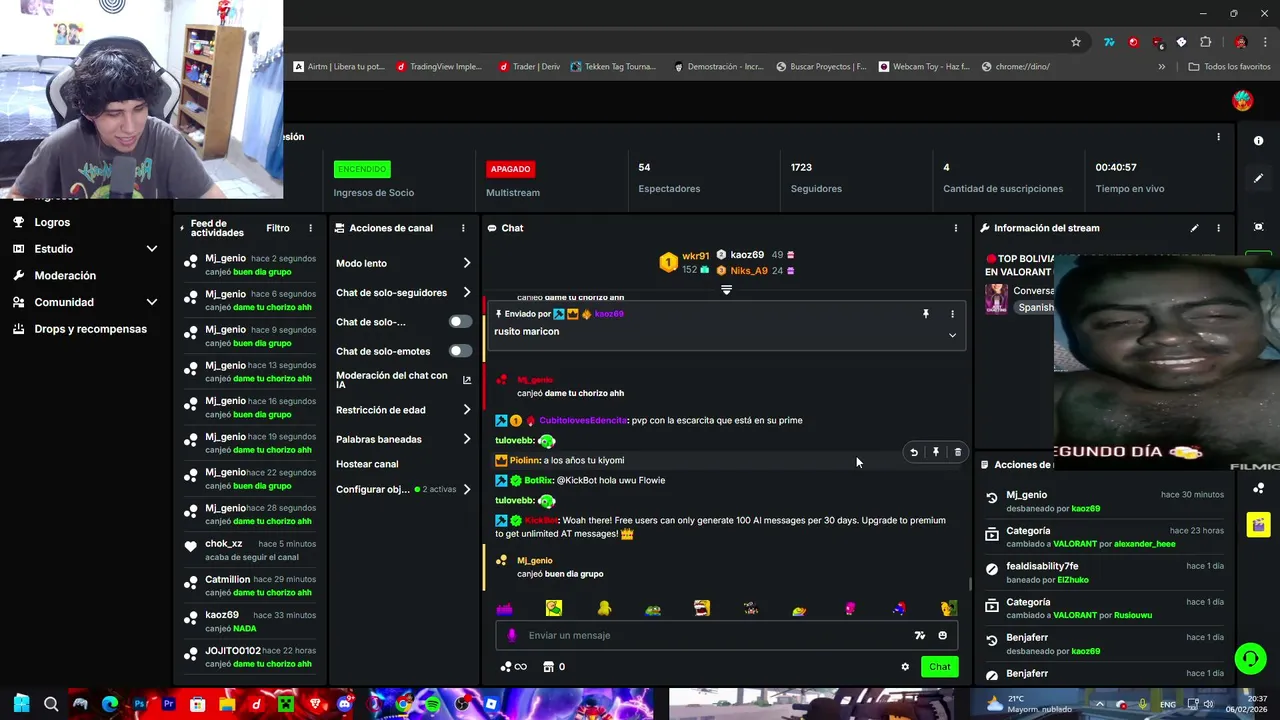Click the 7TV extension in Chrome toolbar
The image size is (1280, 720).
click(1109, 42)
